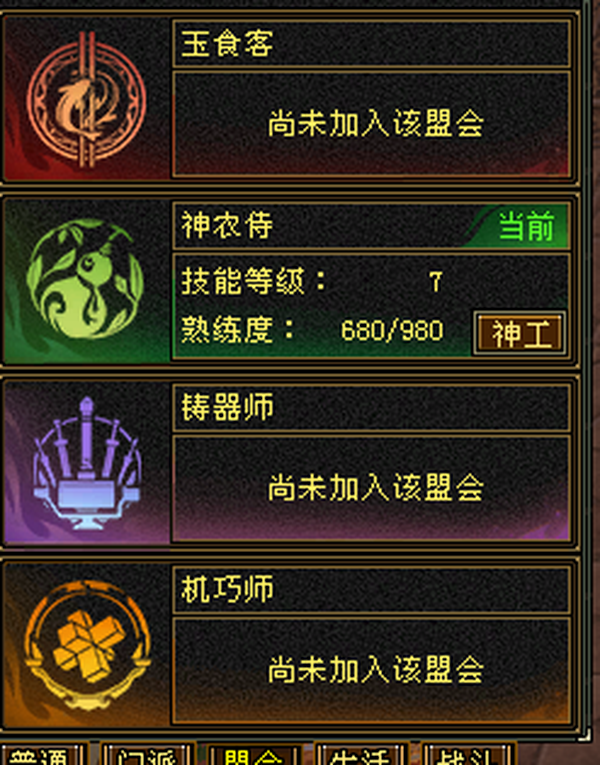Click the red 玉食客 guild emblem

[x=86, y=100]
